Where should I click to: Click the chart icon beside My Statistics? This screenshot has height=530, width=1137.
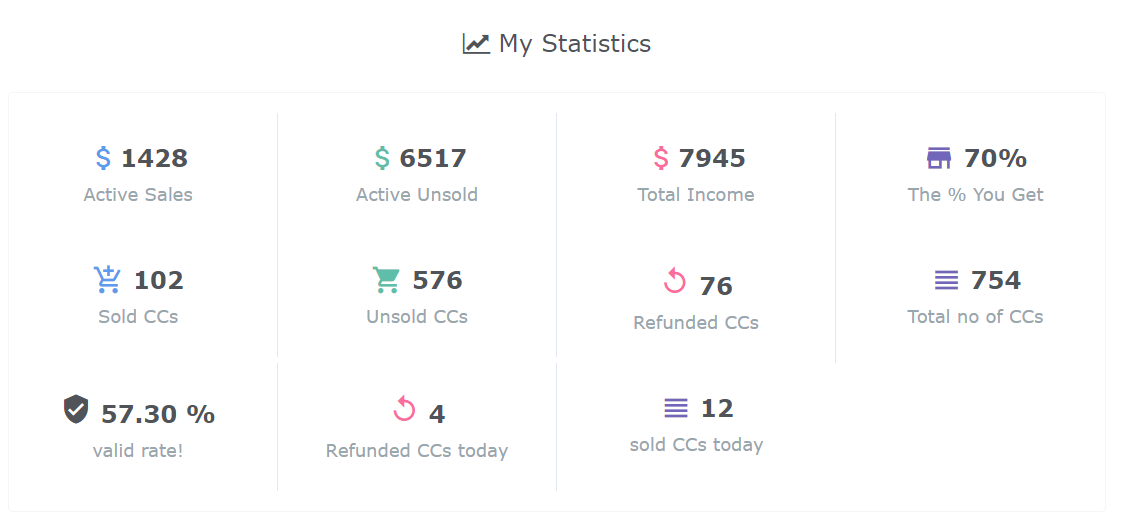coord(476,44)
